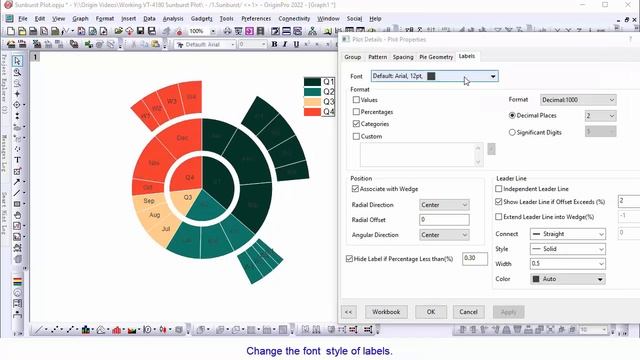Enable the Values checkbox

coord(356,100)
